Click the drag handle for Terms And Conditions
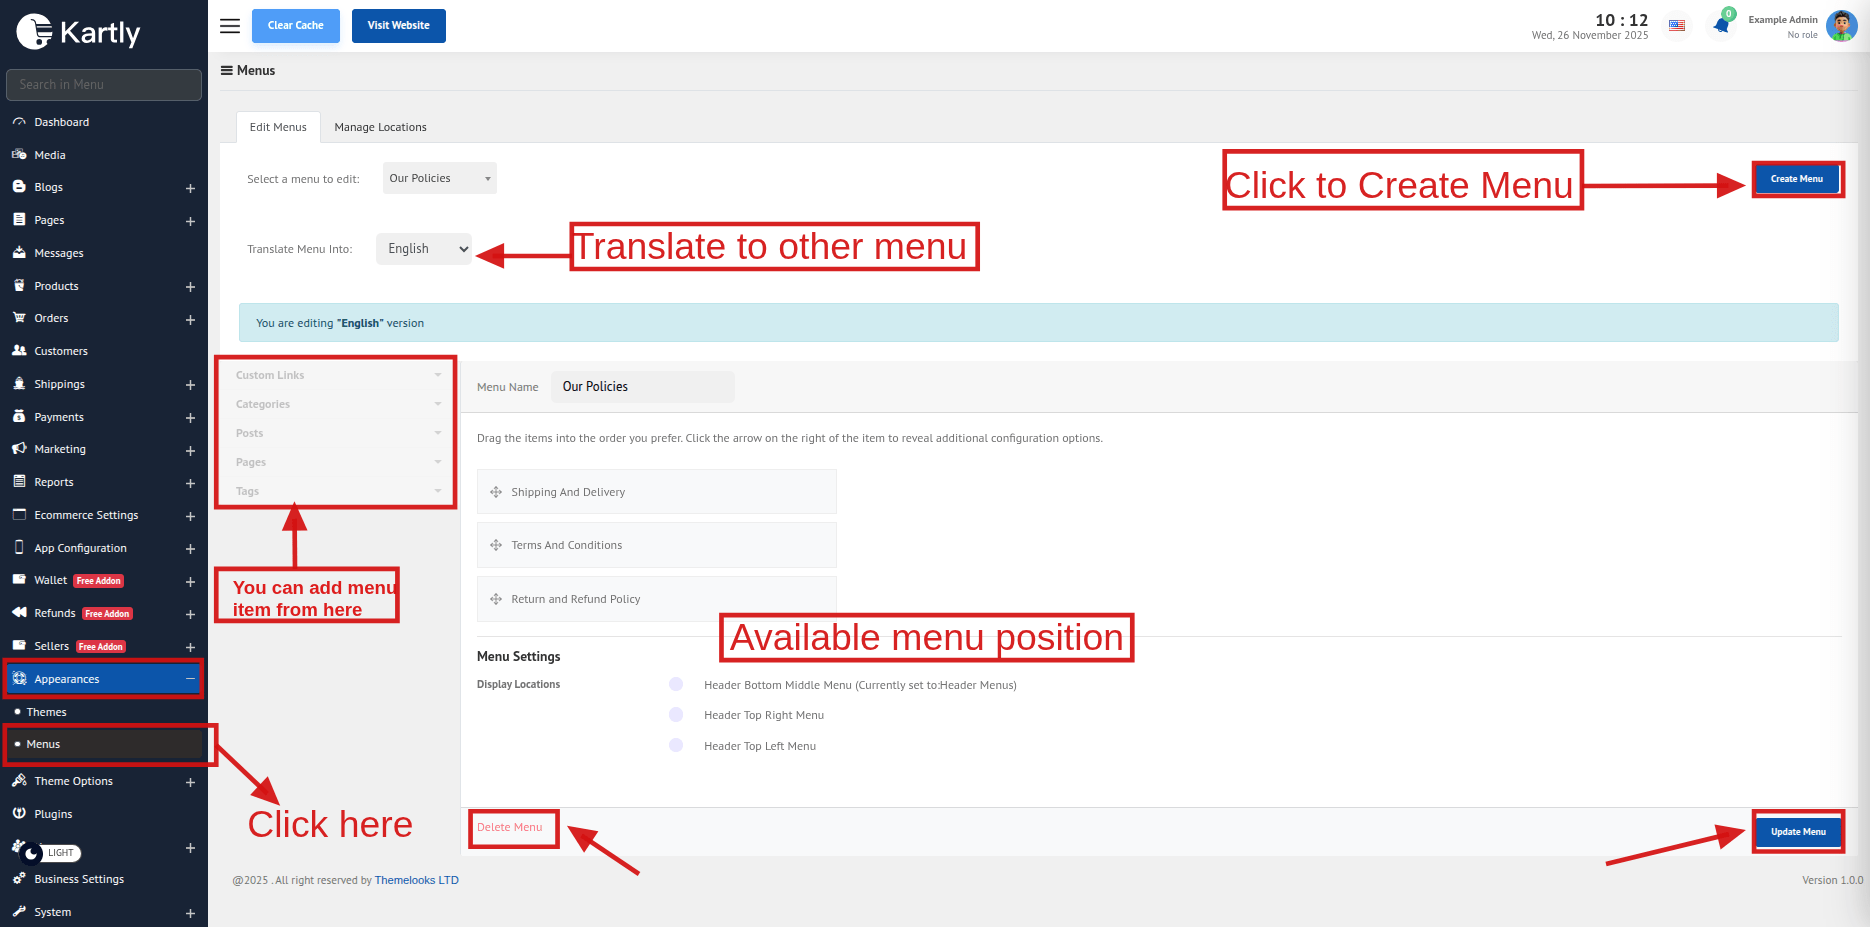This screenshot has width=1870, height=927. click(x=496, y=545)
